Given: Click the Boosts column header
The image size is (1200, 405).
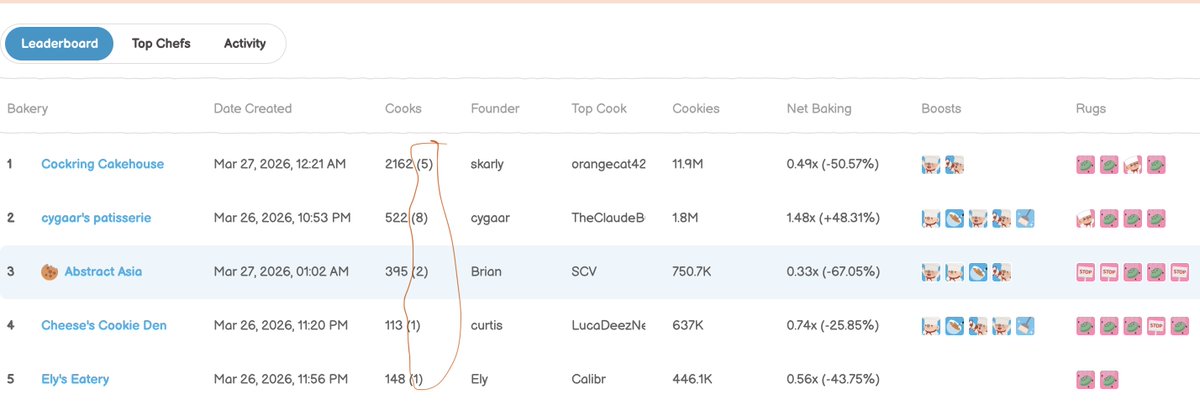Looking at the screenshot, I should 941,109.
